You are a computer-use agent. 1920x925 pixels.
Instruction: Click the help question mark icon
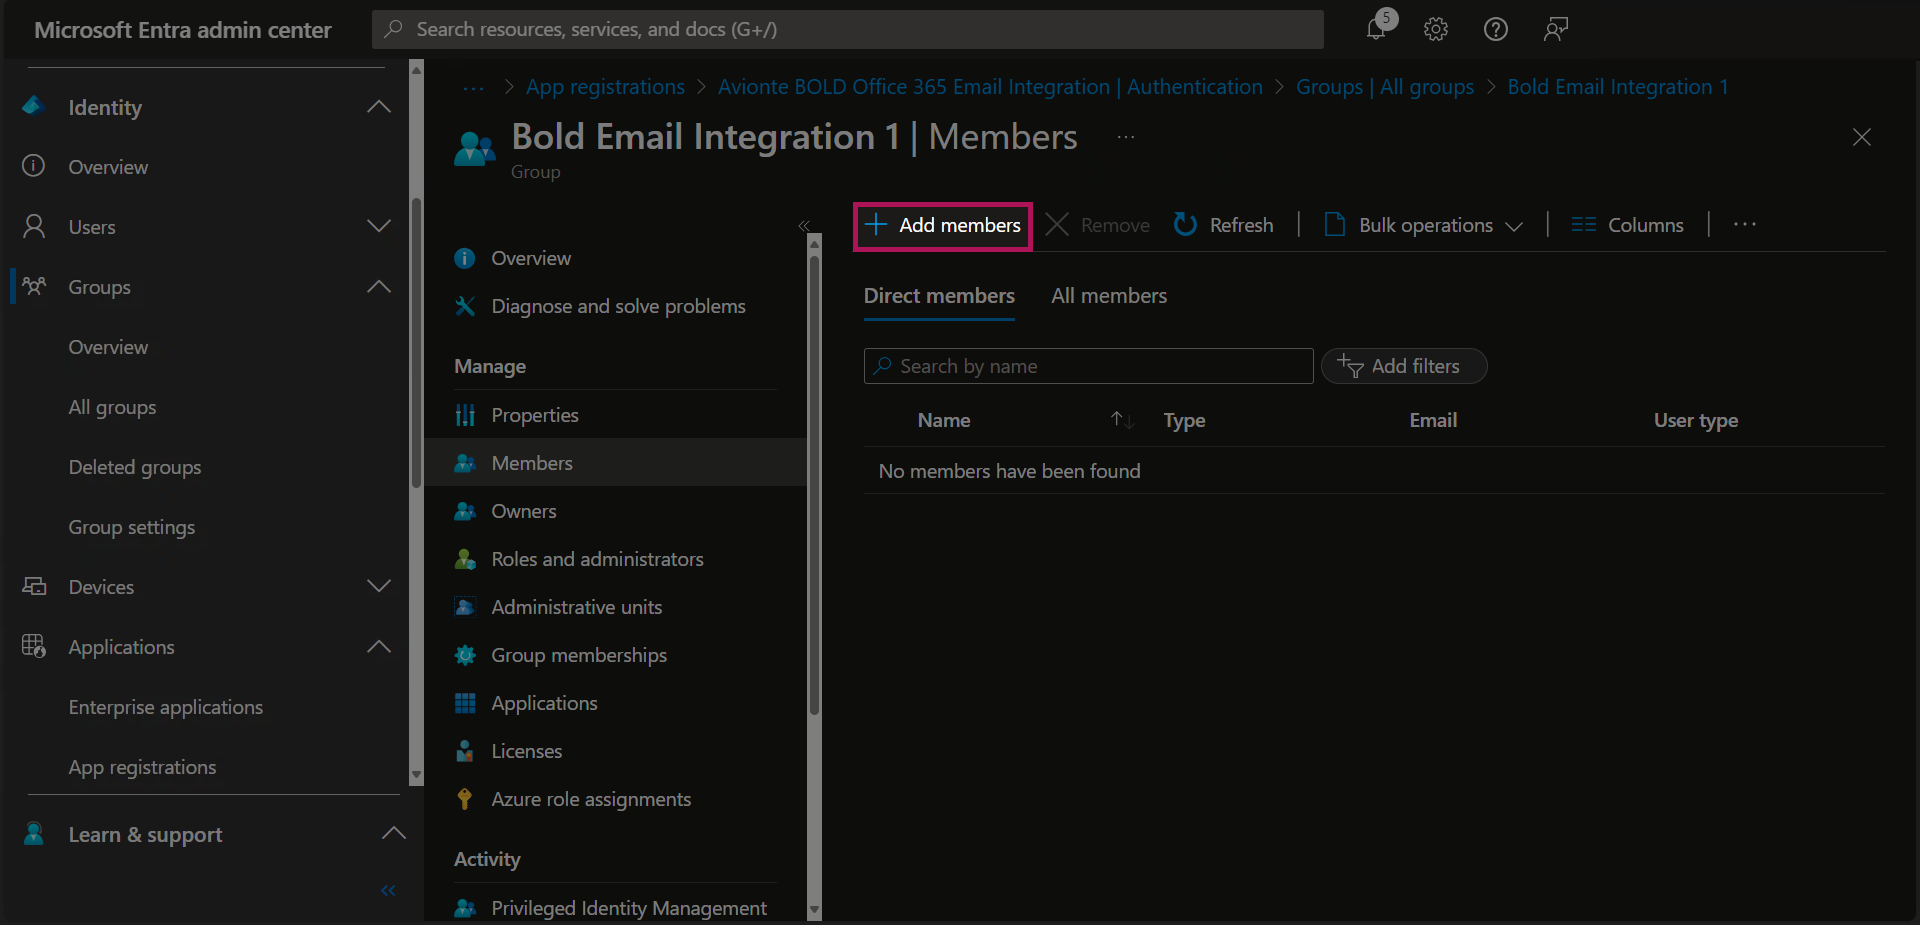click(x=1496, y=29)
